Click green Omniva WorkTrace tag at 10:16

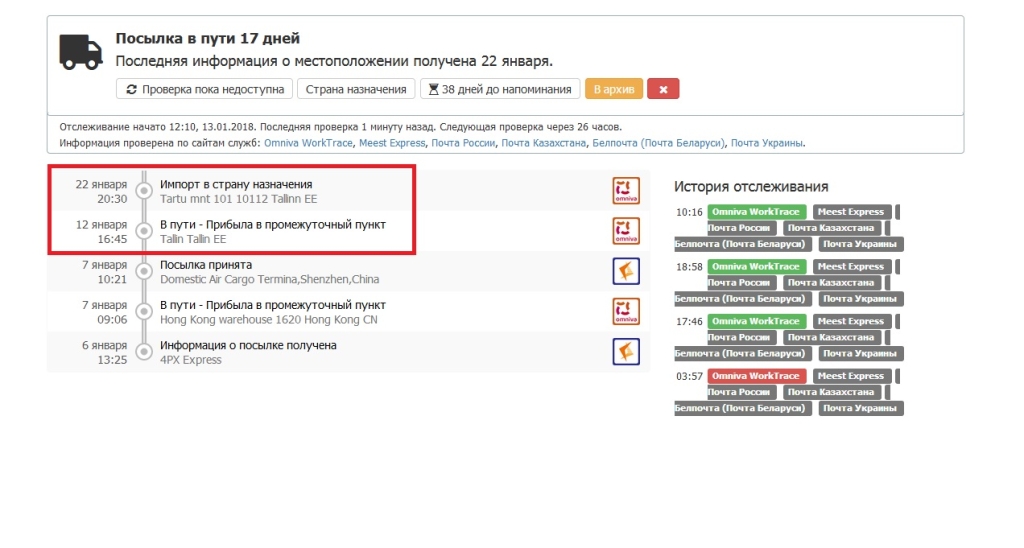756,212
